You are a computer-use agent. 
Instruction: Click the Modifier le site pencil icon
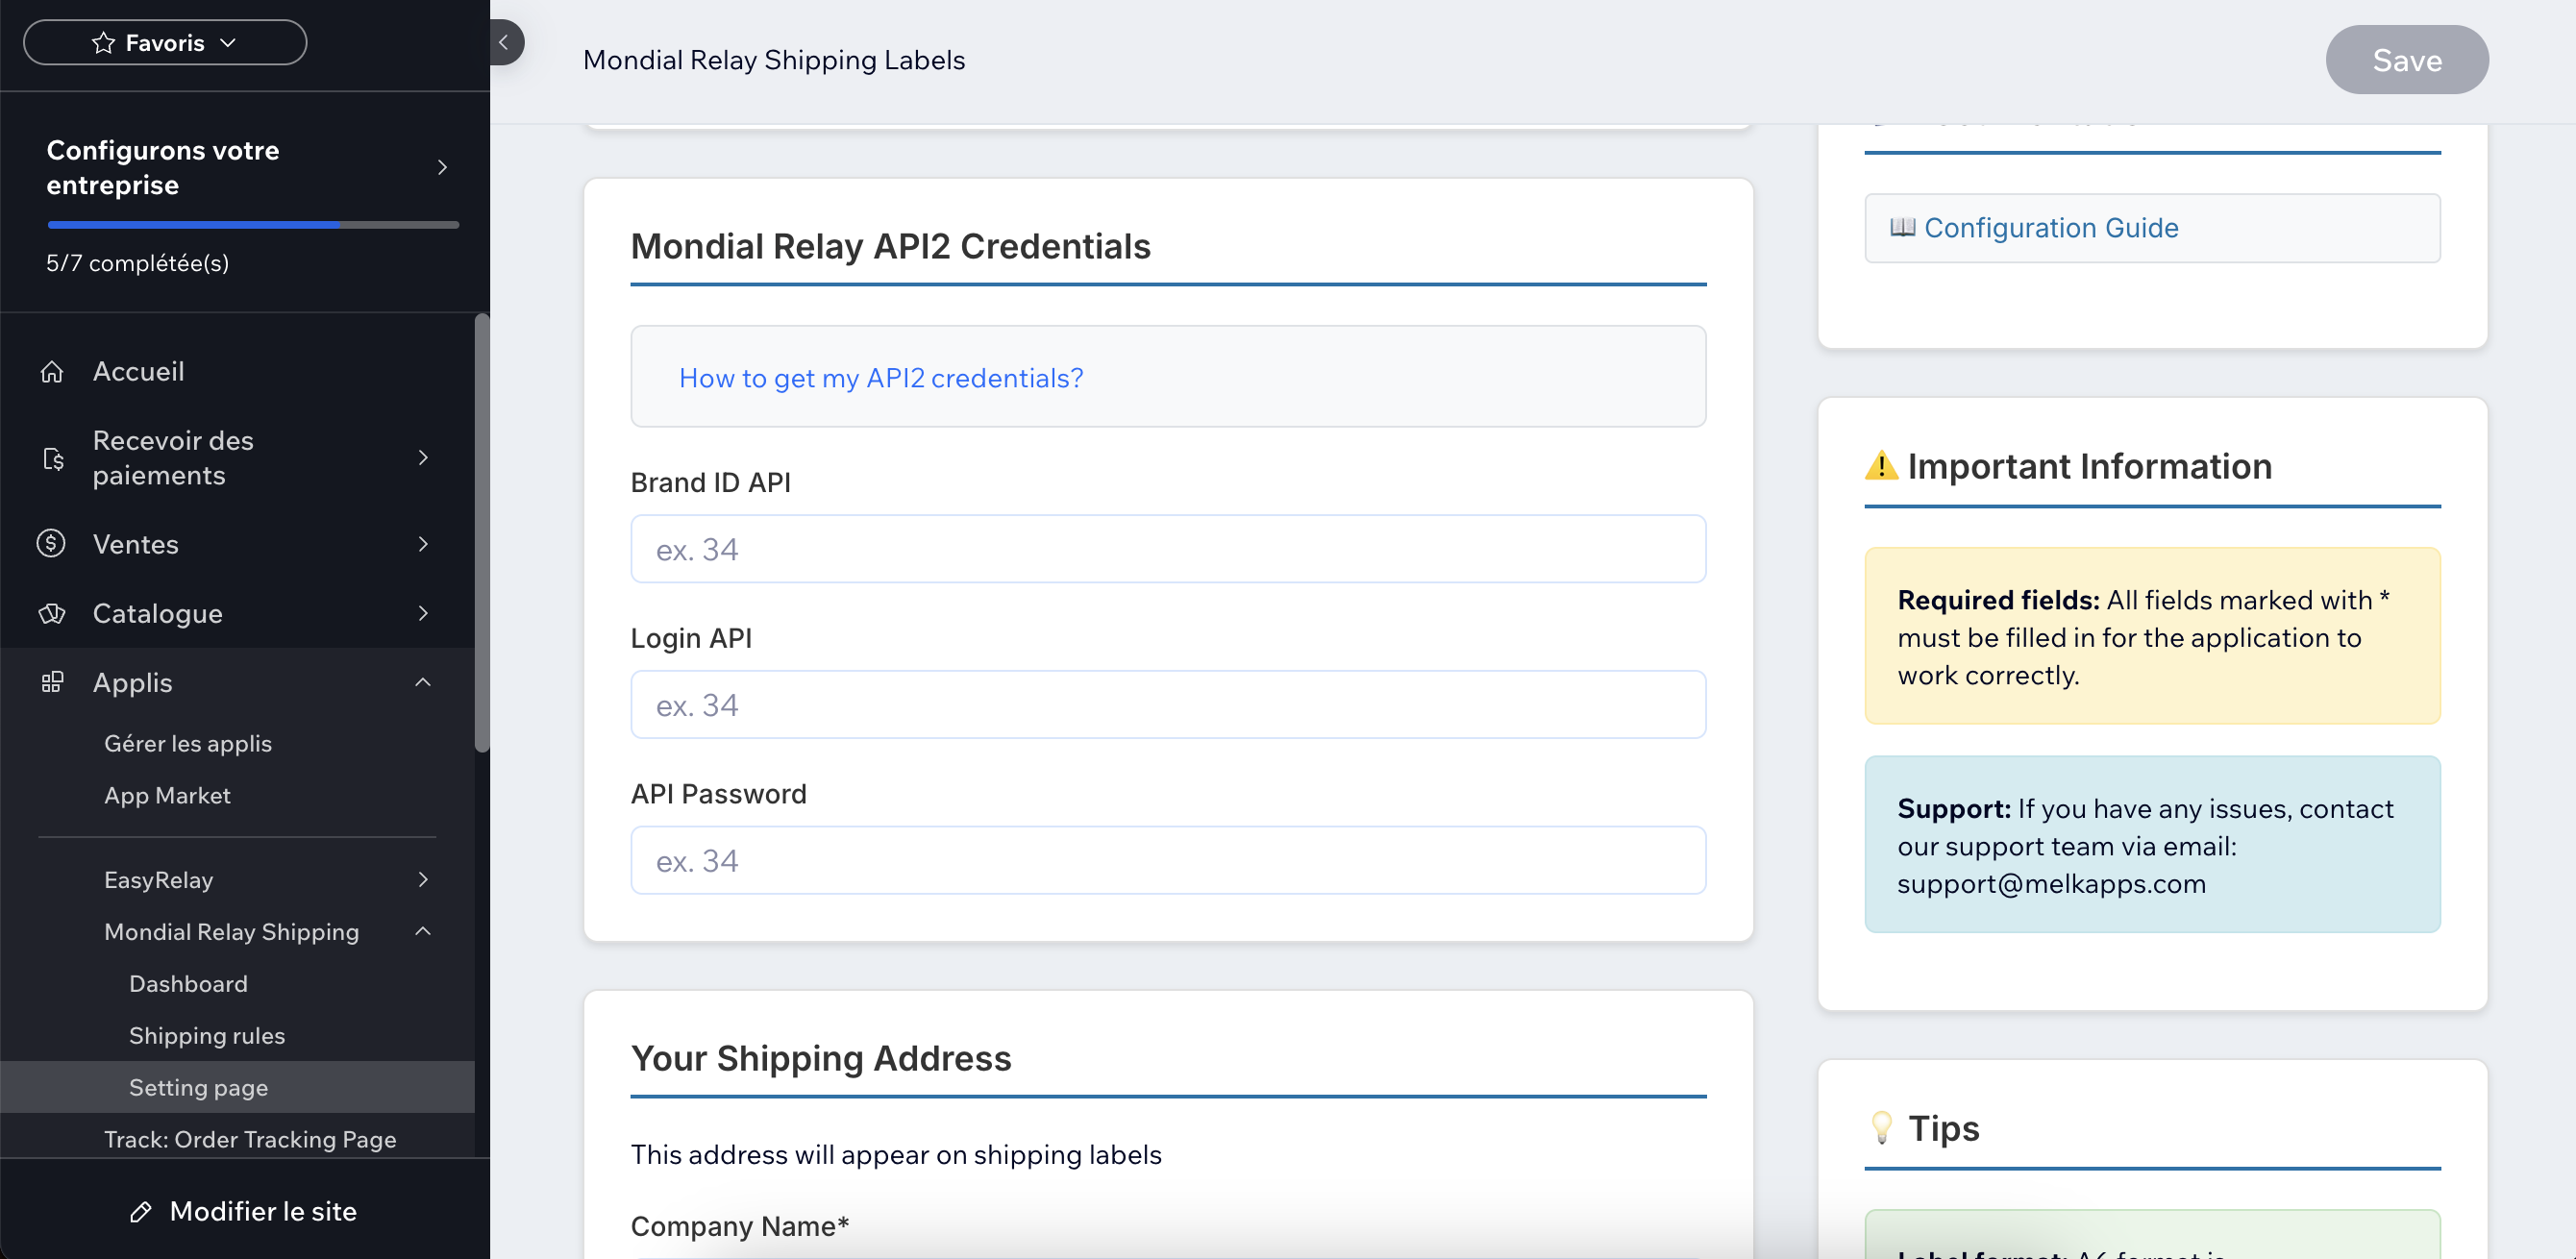[x=143, y=1211]
